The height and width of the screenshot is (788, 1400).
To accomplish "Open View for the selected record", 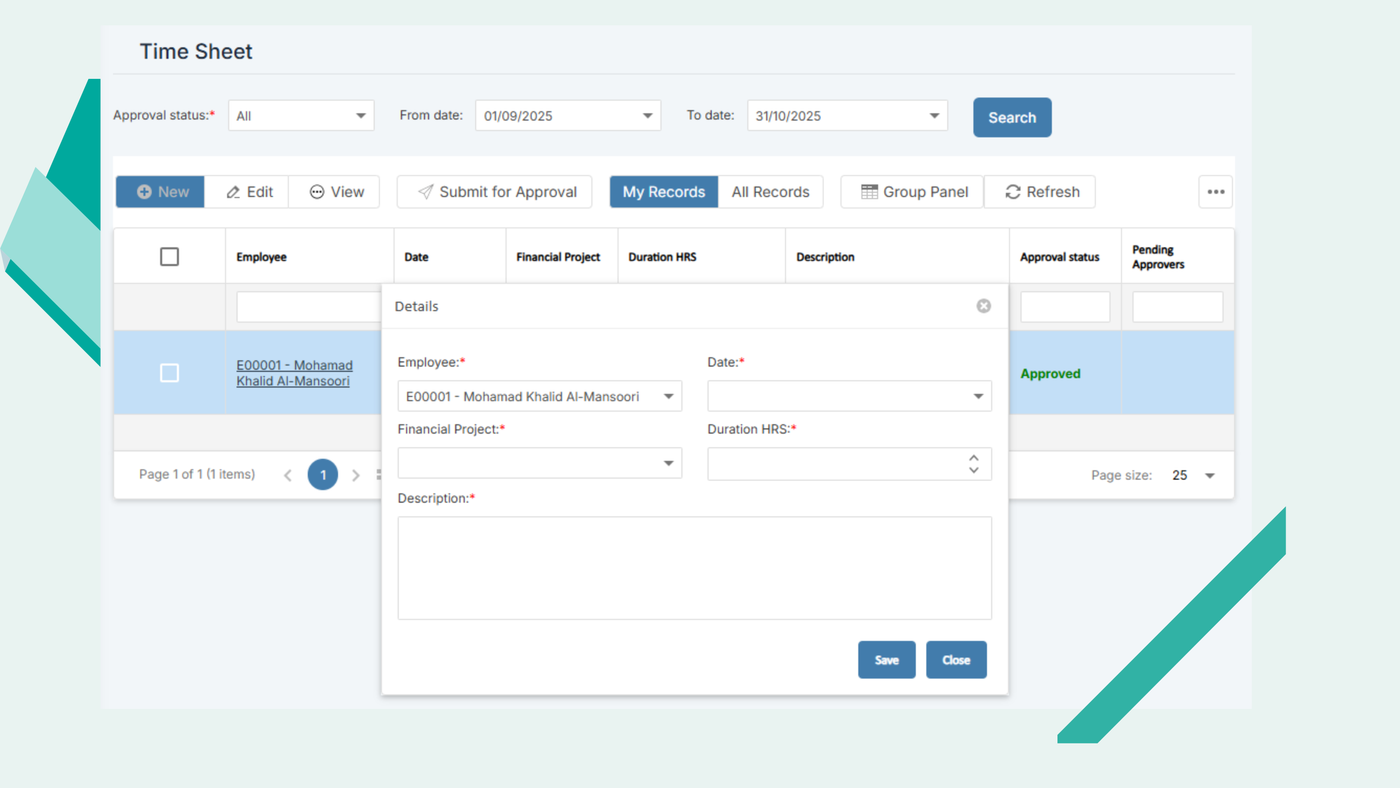I will pyautogui.click(x=335, y=192).
